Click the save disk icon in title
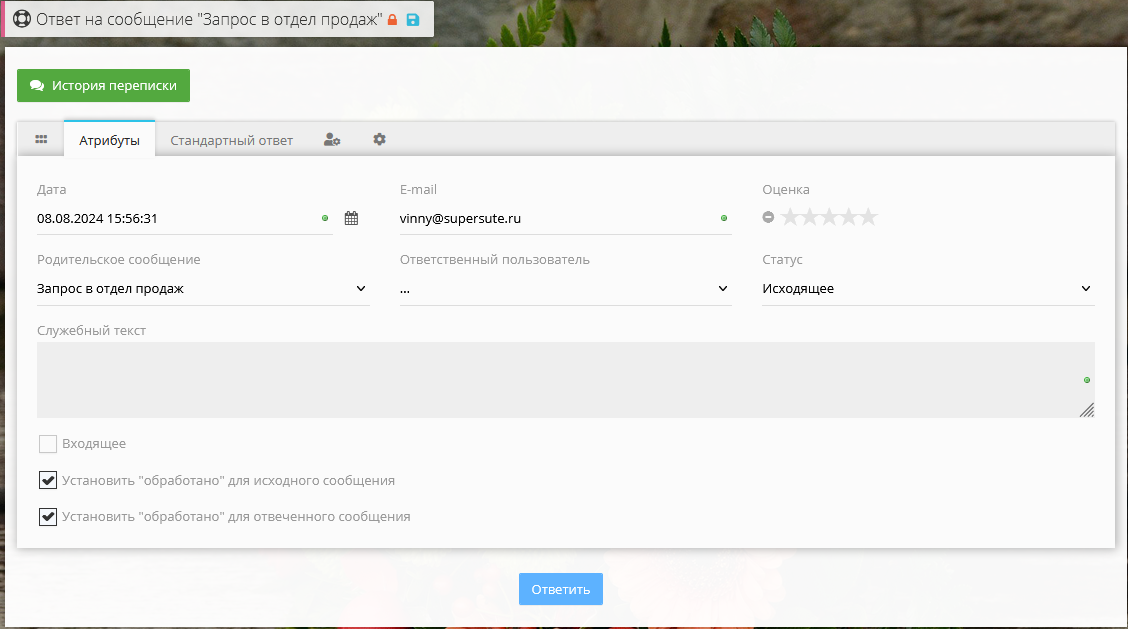The image size is (1128, 629). click(413, 20)
